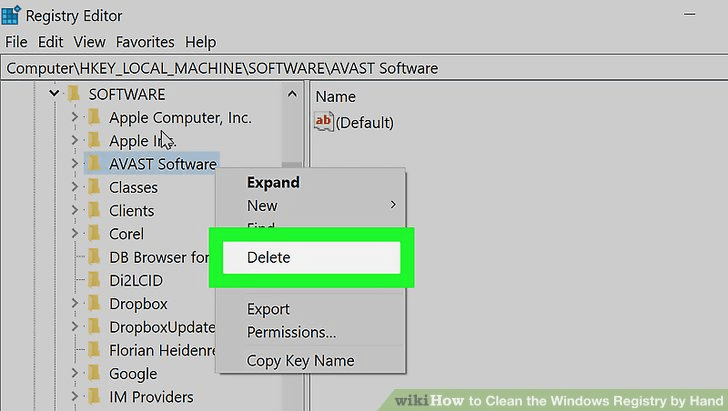This screenshot has width=728, height=411.
Task: Click the tree scrollbar up arrow
Action: click(x=292, y=94)
